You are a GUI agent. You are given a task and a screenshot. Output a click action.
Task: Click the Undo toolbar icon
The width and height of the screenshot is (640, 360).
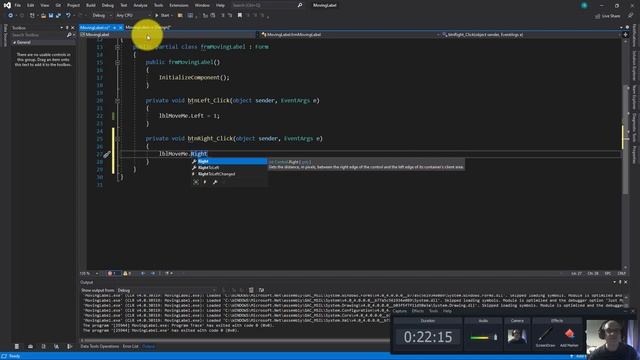coord(68,16)
